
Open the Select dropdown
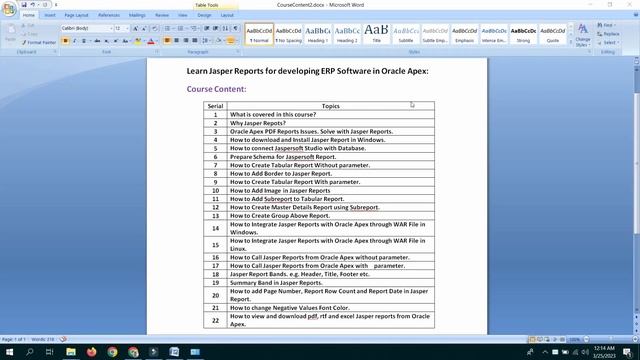(608, 42)
